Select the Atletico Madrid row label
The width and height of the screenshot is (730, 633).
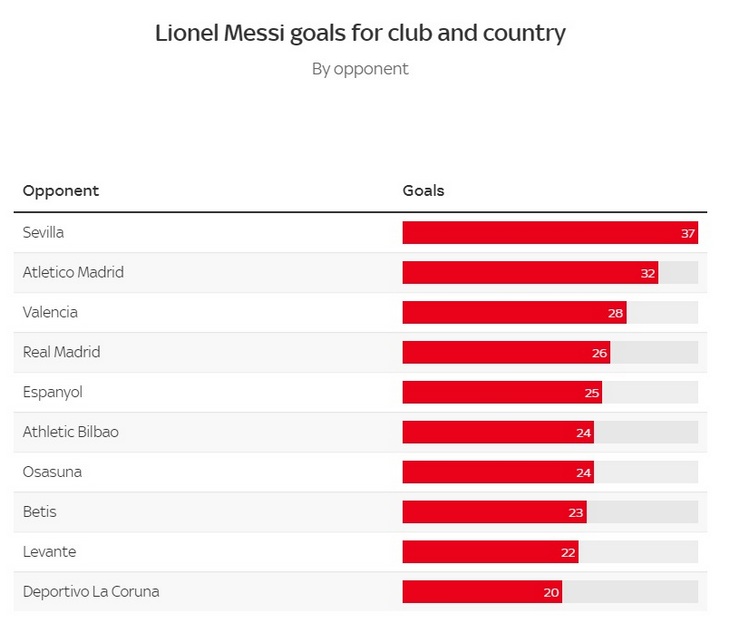pos(73,272)
